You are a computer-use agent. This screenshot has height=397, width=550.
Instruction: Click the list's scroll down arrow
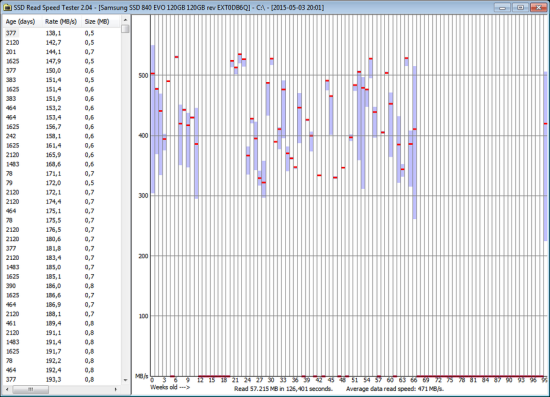point(125,380)
